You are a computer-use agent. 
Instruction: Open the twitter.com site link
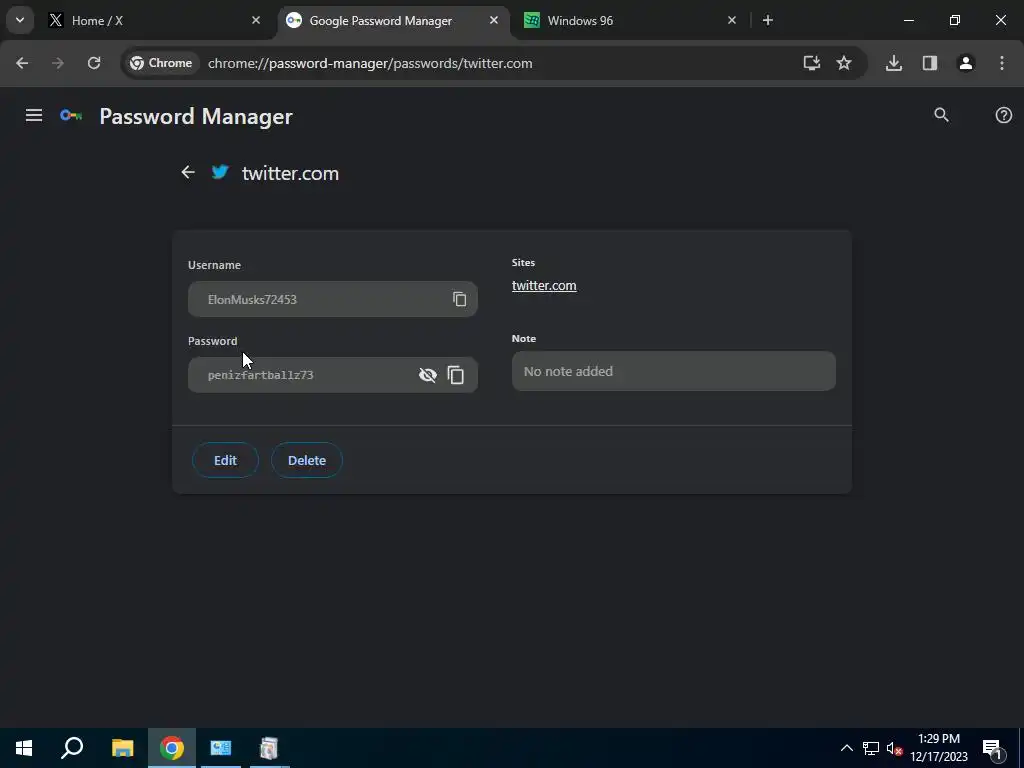coord(544,286)
